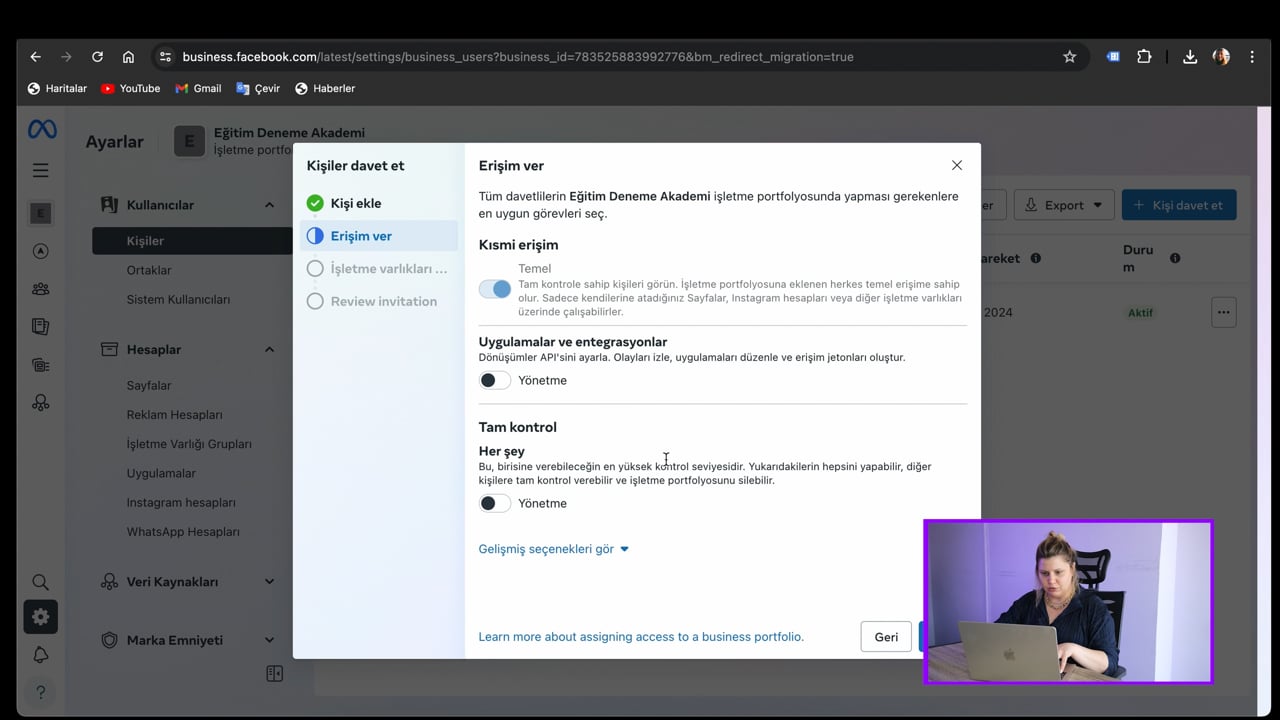
Task: Open the Chrome three-dot menu
Action: tap(1252, 57)
